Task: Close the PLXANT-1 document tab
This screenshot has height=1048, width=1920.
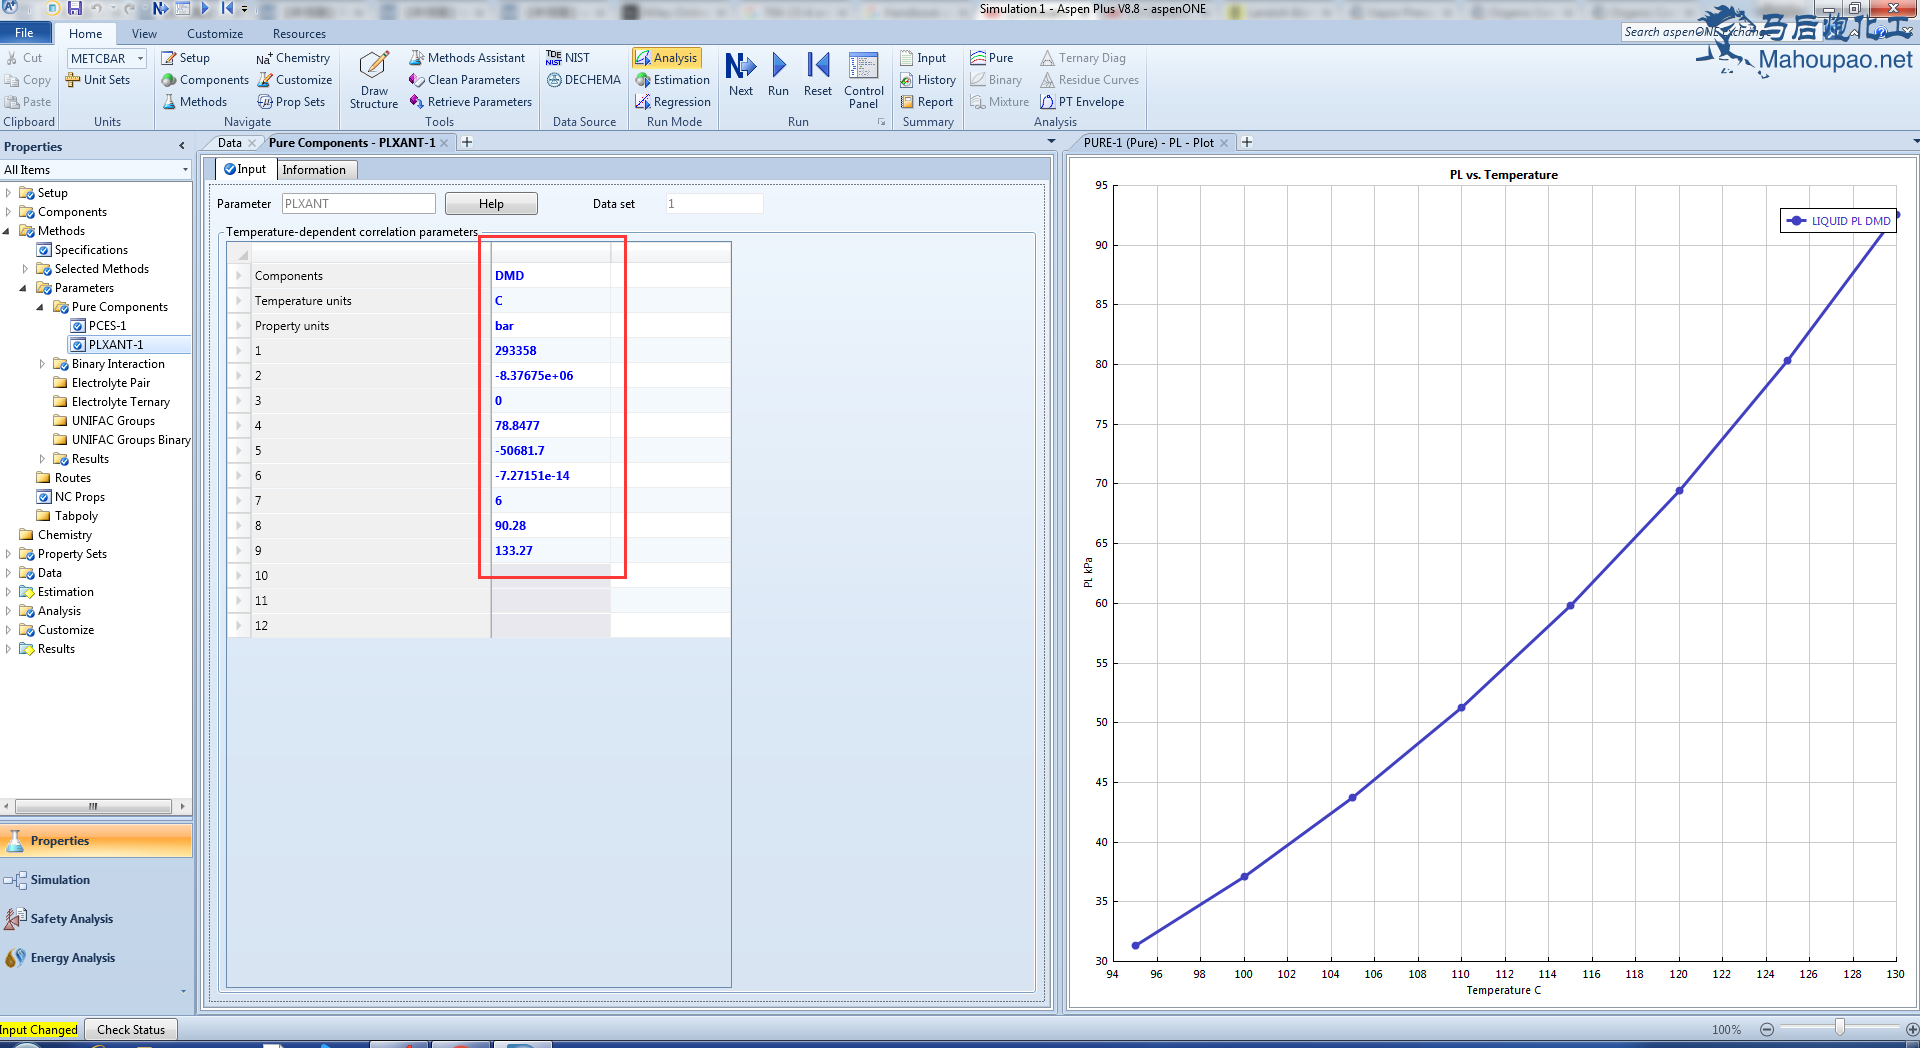Action: (x=444, y=143)
